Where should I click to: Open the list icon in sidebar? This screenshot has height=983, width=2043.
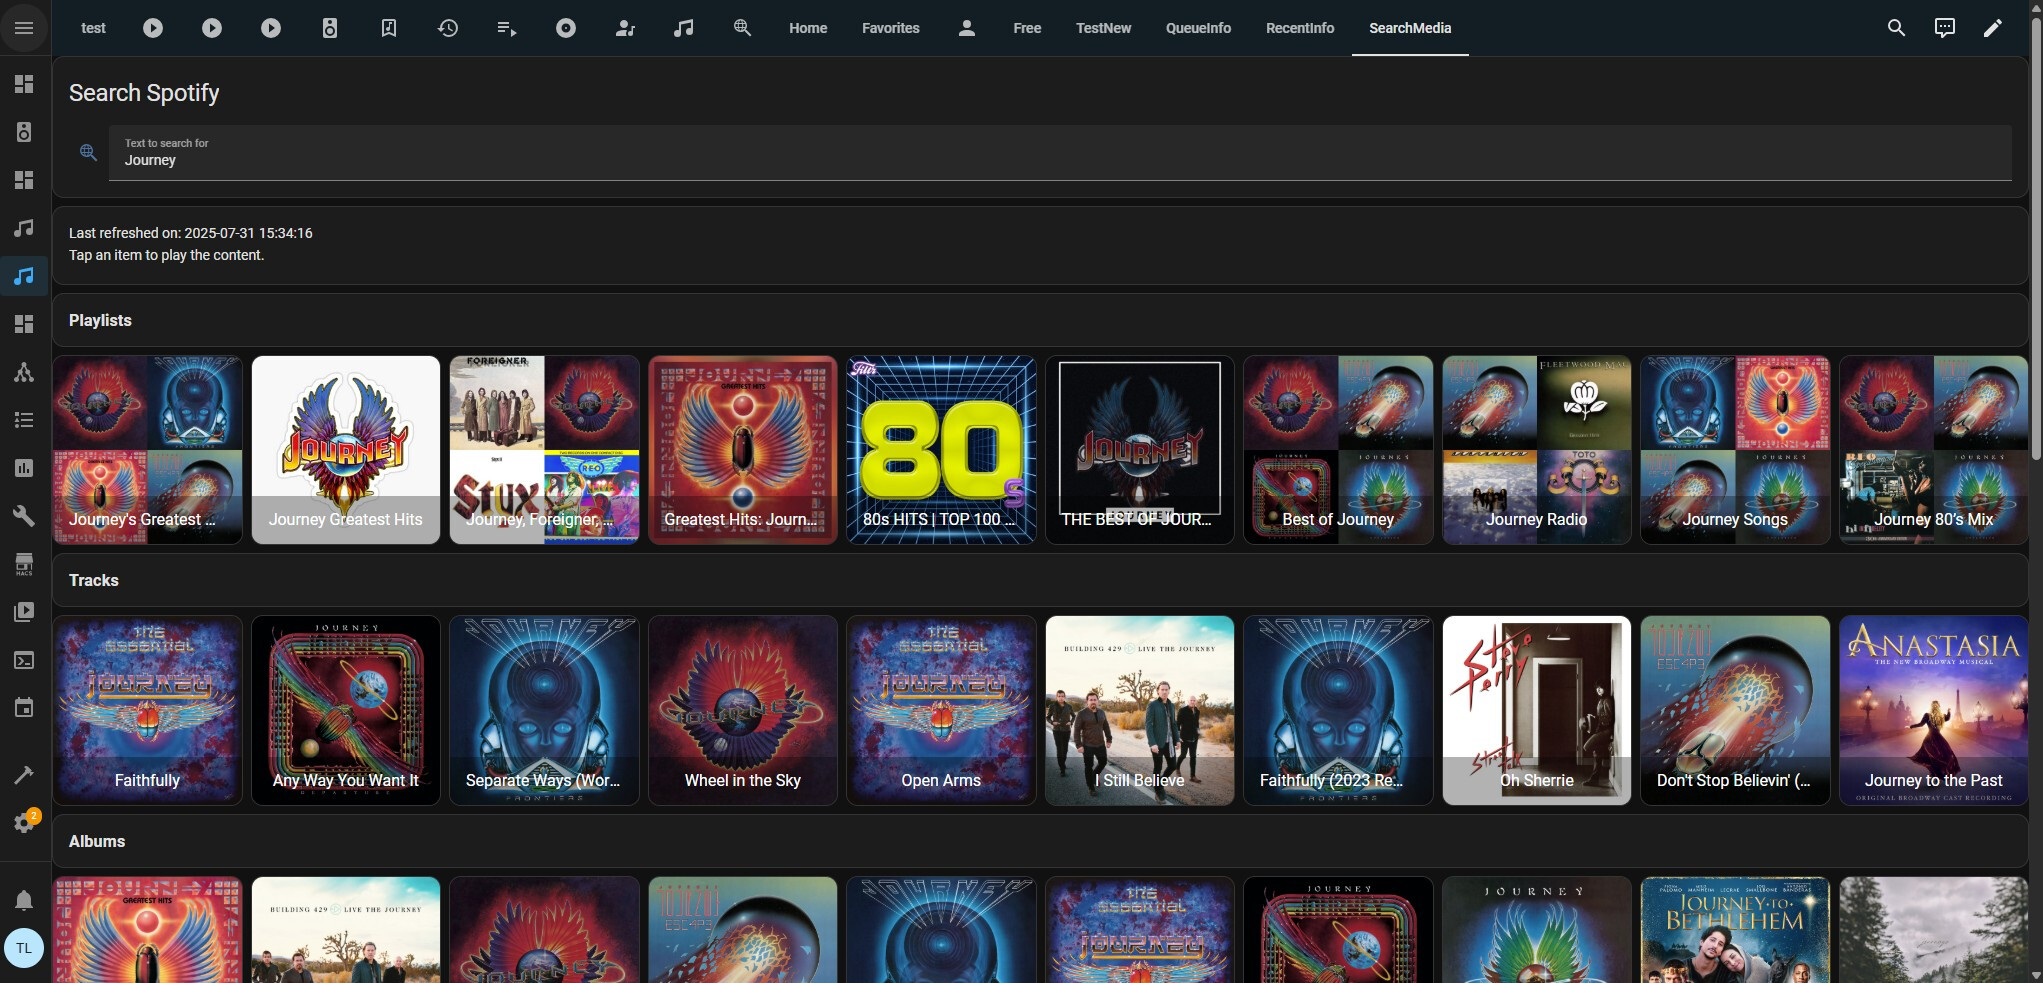click(x=24, y=420)
